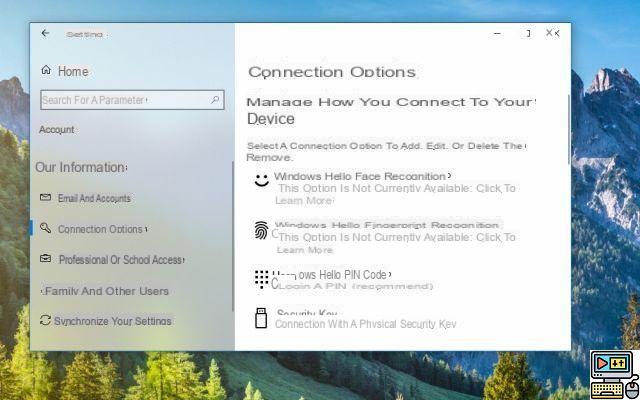This screenshot has width=640, height=400.
Task: Click Login A PIN recommended text
Action: 356,287
